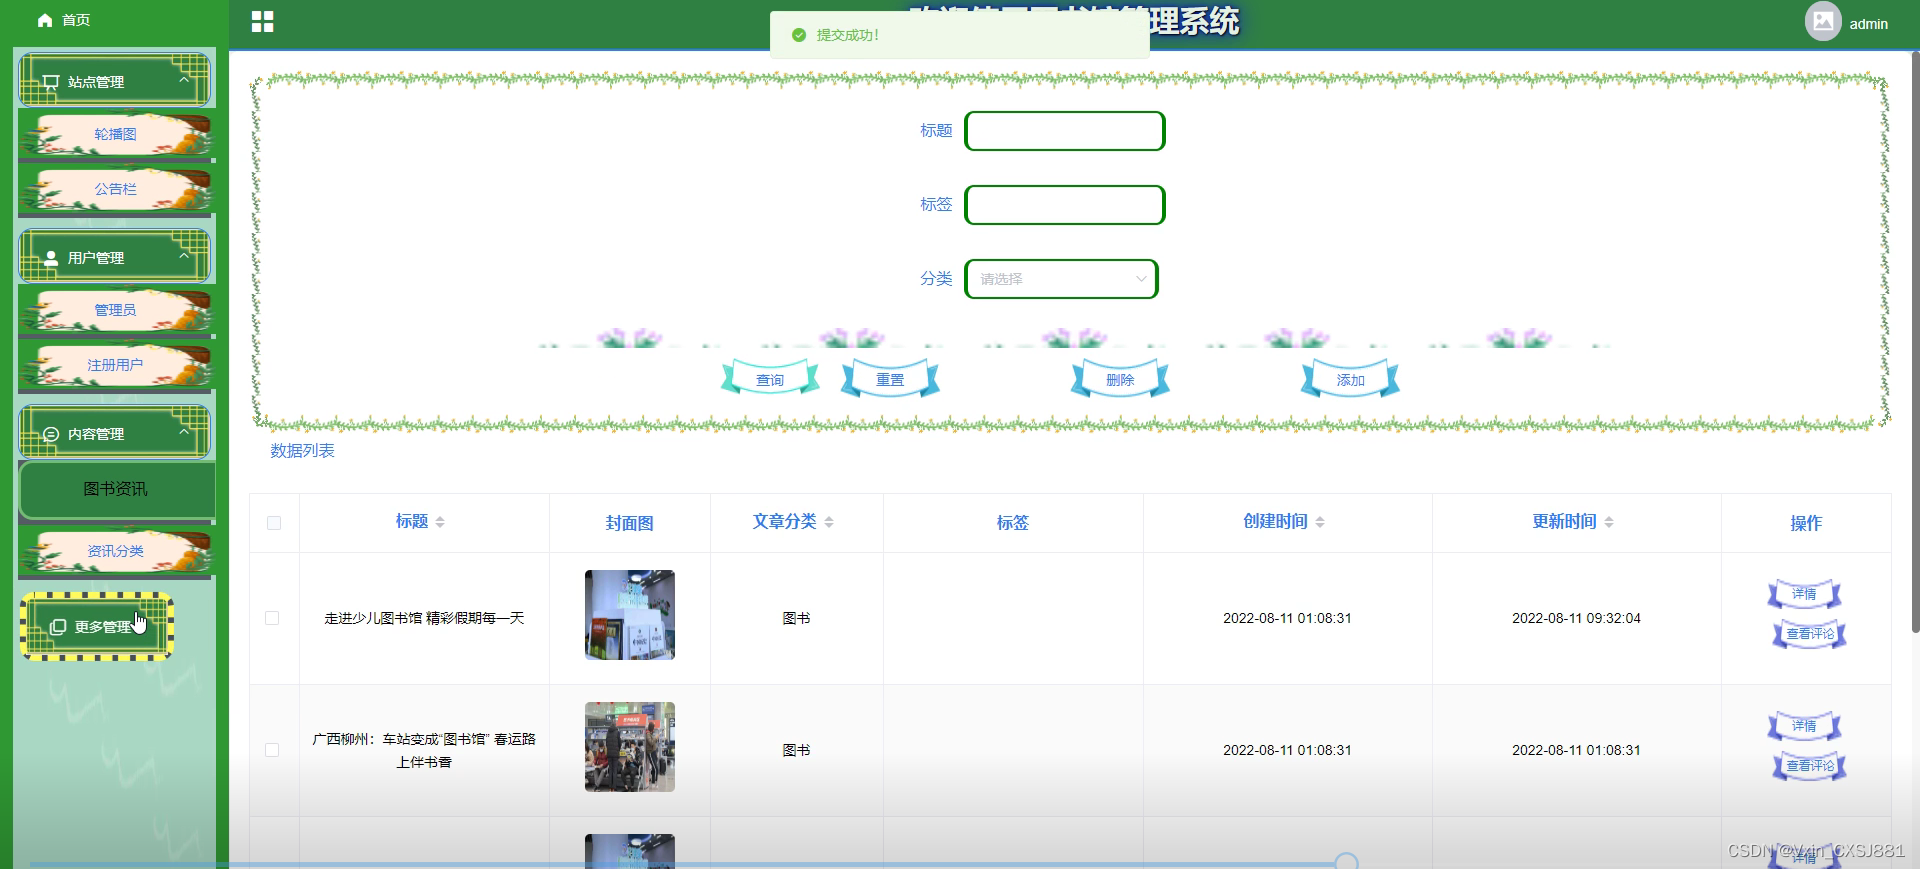1920x869 pixels.
Task: Open 查看评论 for 广西柳州 row
Action: click(1810, 766)
